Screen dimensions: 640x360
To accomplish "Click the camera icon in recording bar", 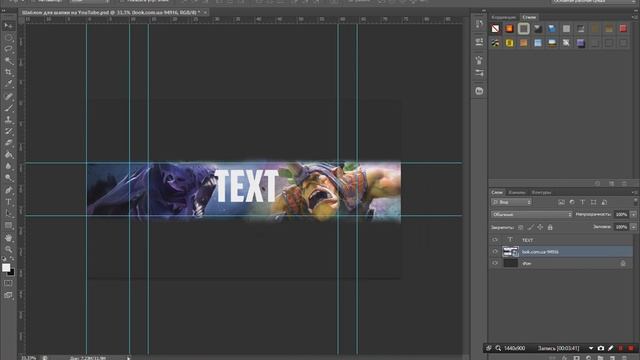I will tap(601, 348).
